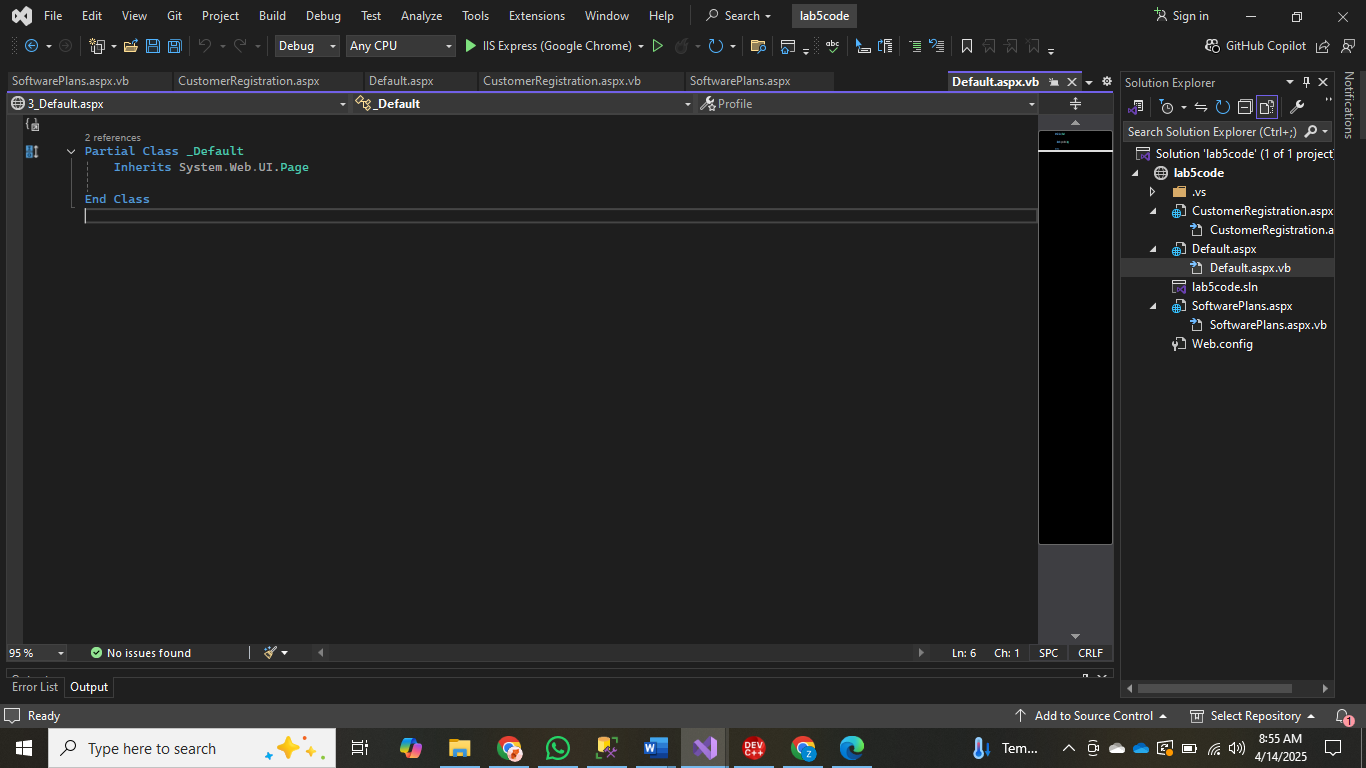
Task: Open the Build menu
Action: click(272, 16)
